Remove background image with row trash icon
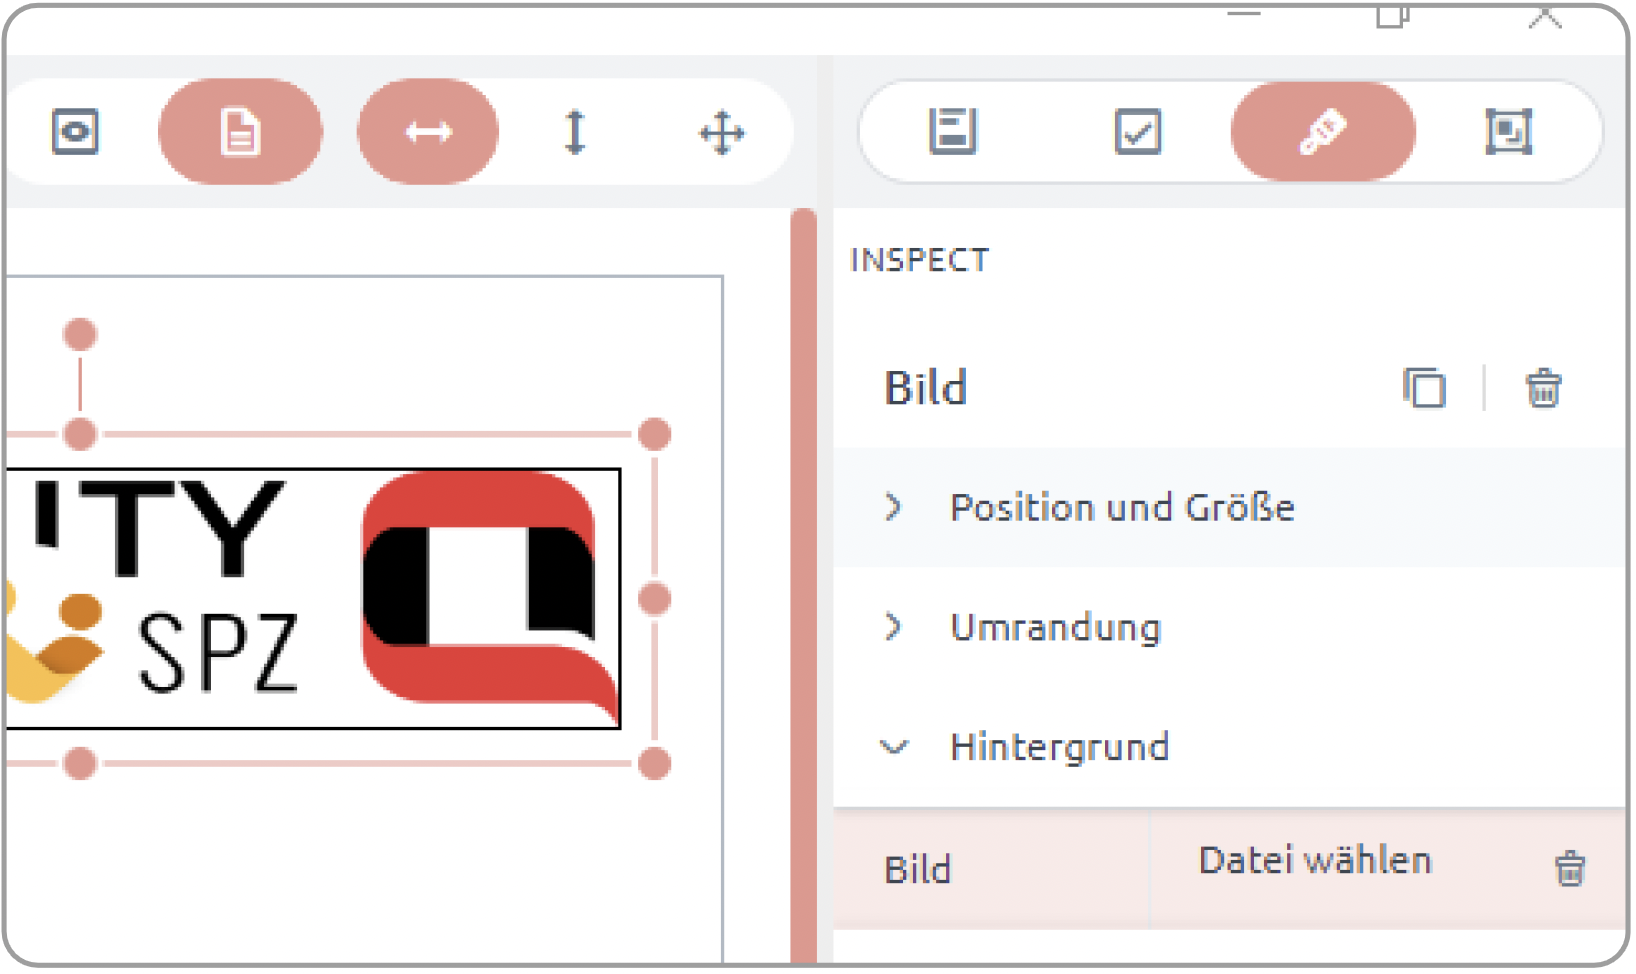Viewport: 1636px width, 974px height. point(1570,868)
